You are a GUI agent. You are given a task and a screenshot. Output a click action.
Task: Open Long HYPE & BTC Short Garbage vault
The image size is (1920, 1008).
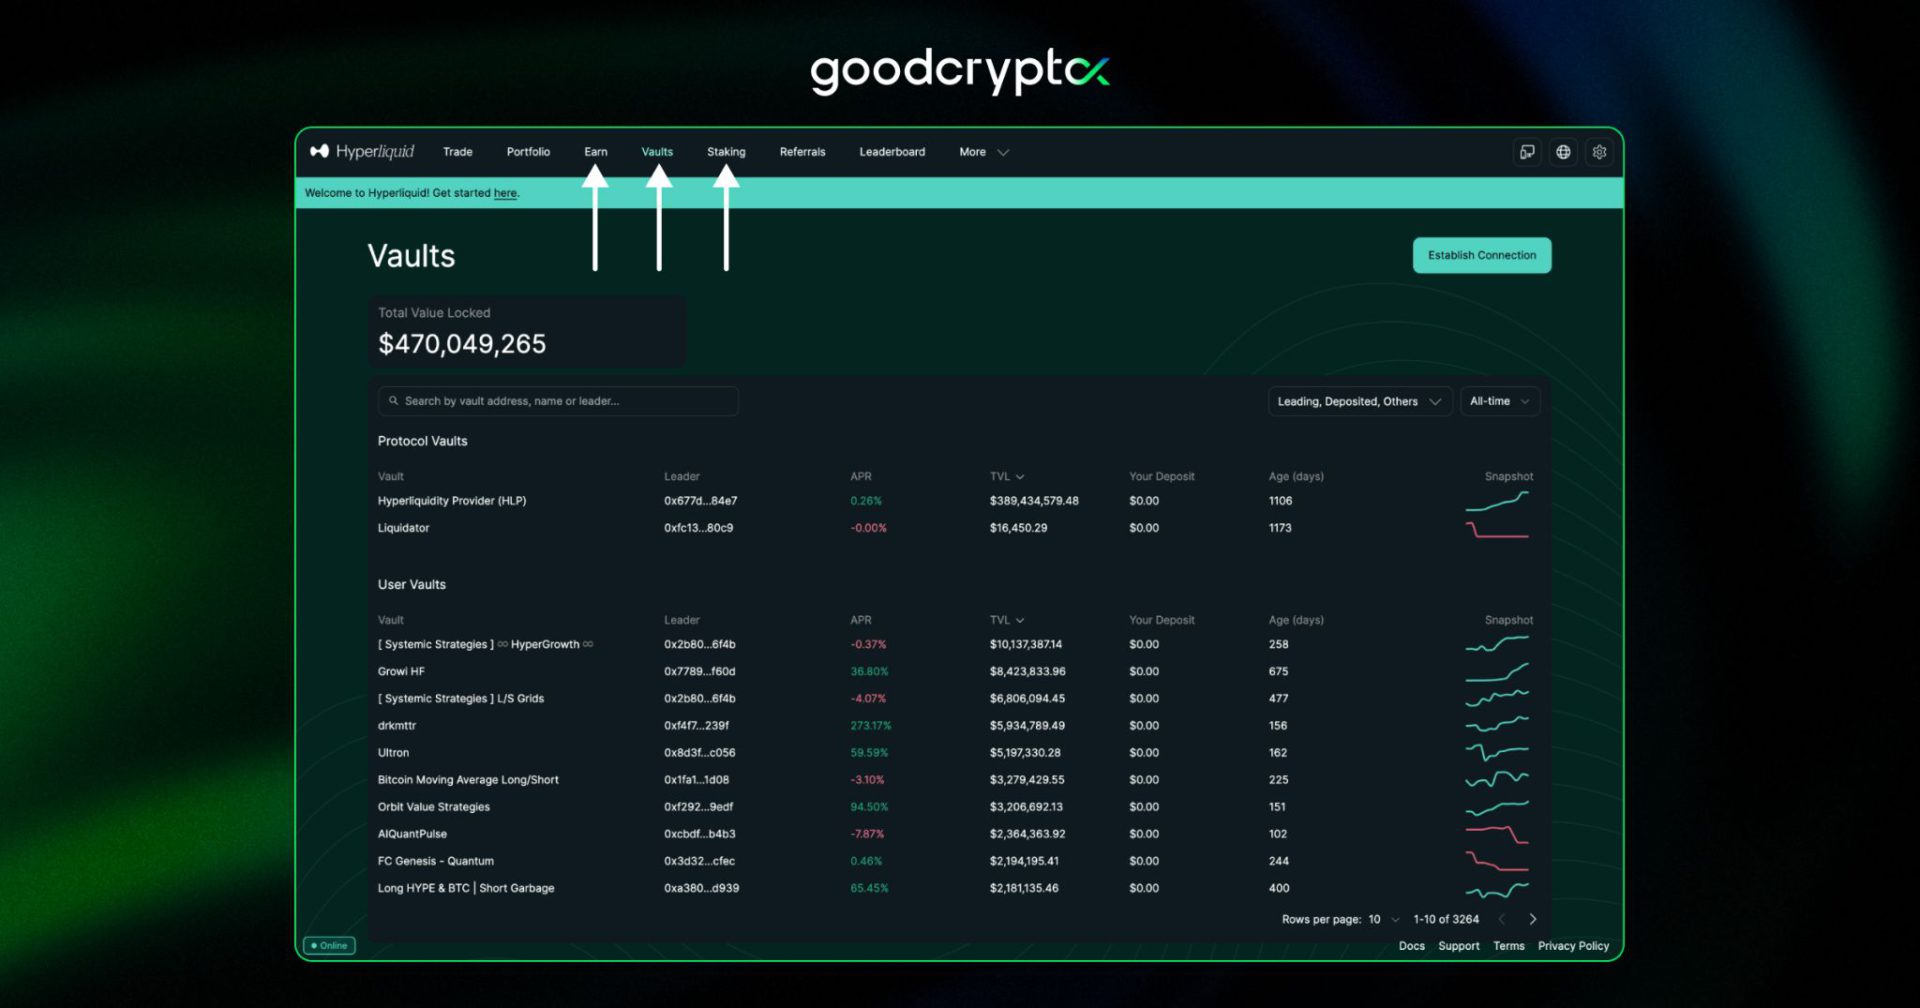pos(466,888)
